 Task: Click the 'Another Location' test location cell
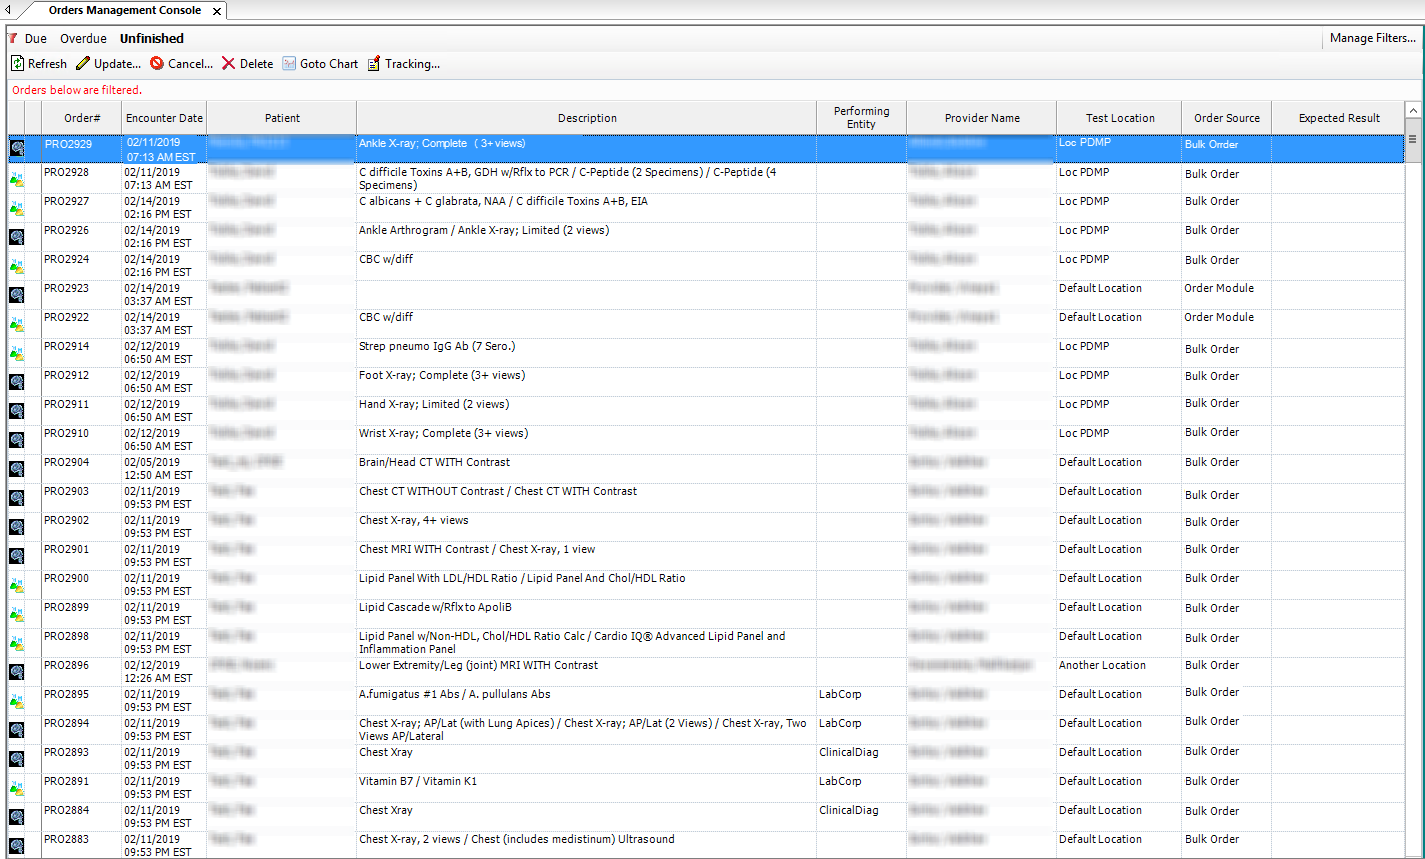coord(1102,666)
